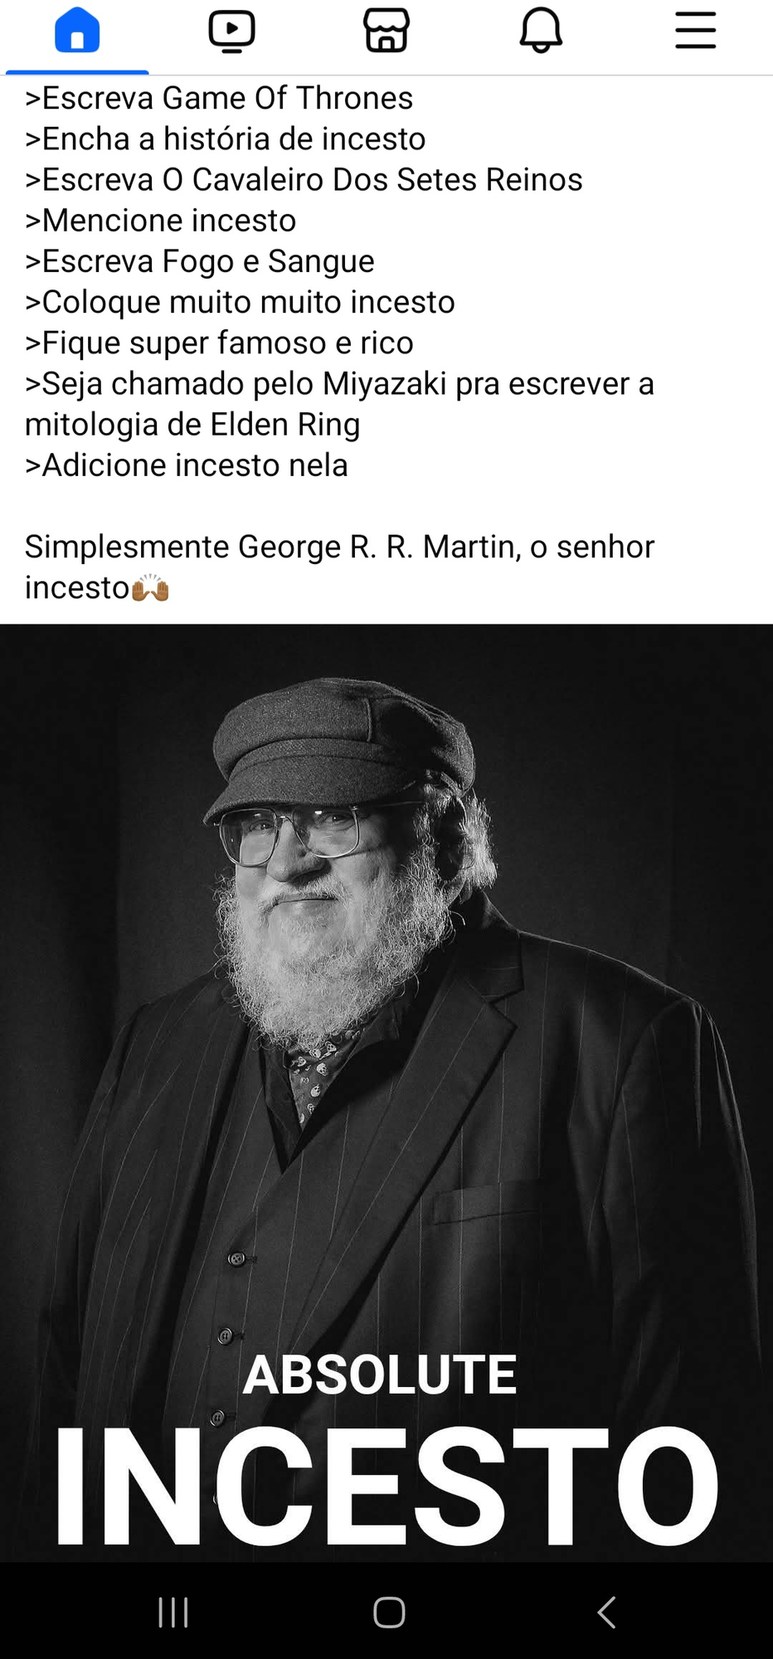
Task: Tap the 'Escreva Fogo e Sangue' line
Action: pos(200,261)
